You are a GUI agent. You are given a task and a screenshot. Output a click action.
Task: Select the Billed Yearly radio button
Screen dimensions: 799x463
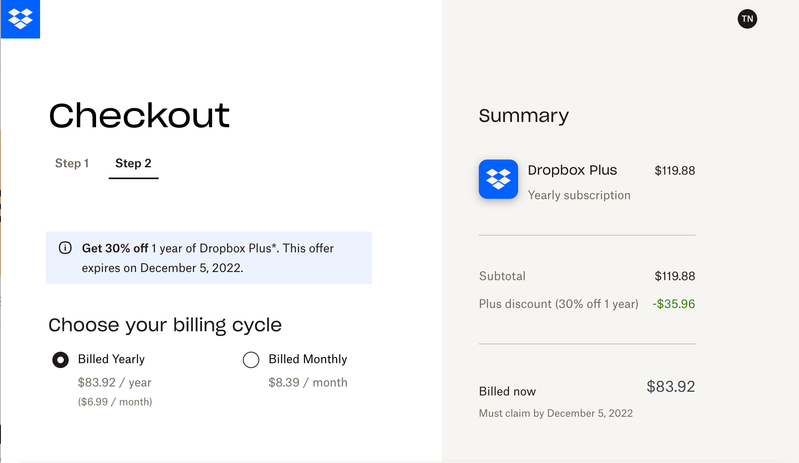[60, 360]
